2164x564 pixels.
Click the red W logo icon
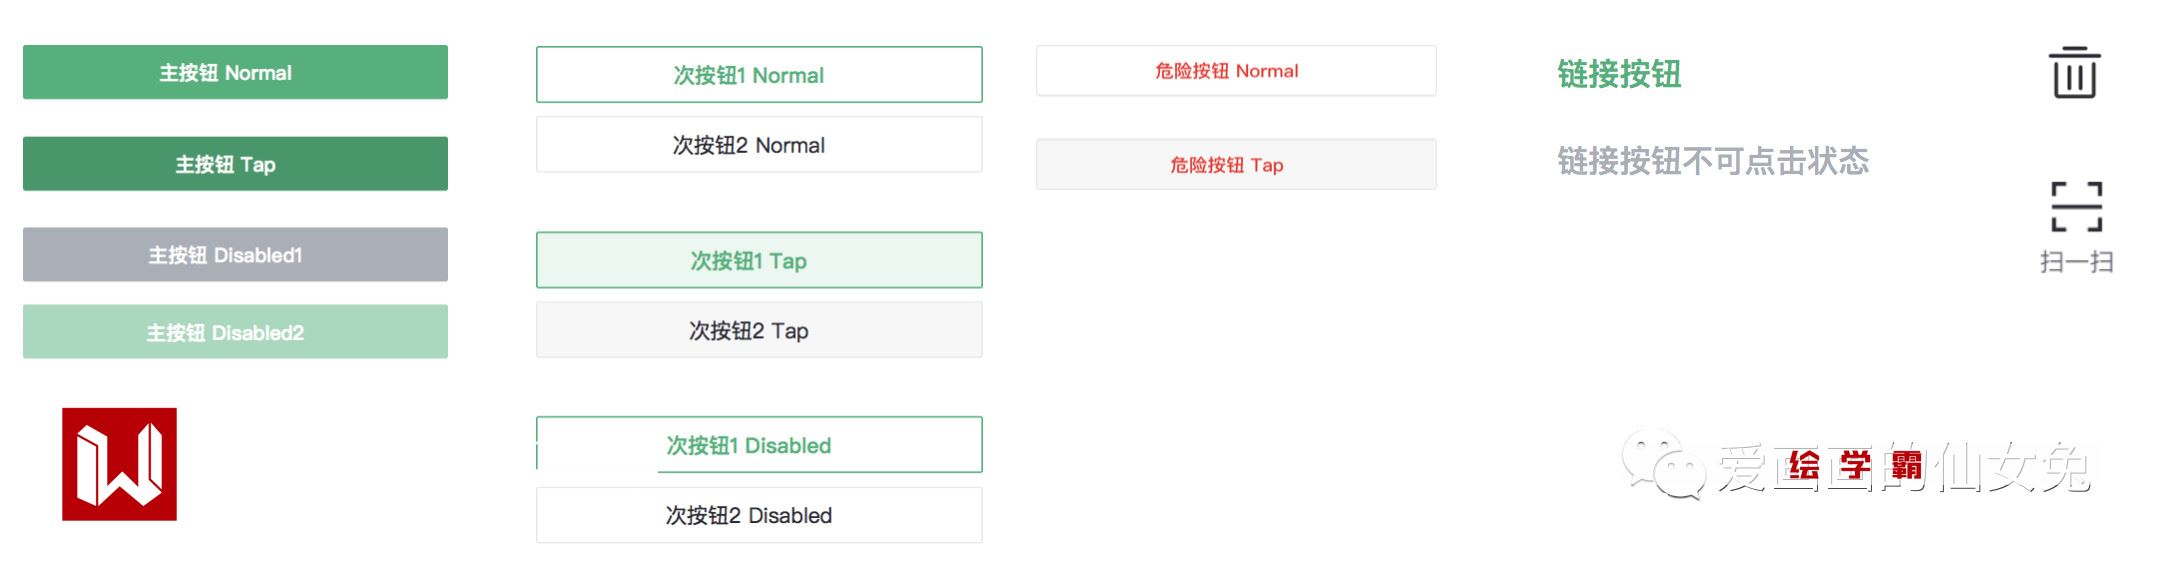click(x=119, y=464)
